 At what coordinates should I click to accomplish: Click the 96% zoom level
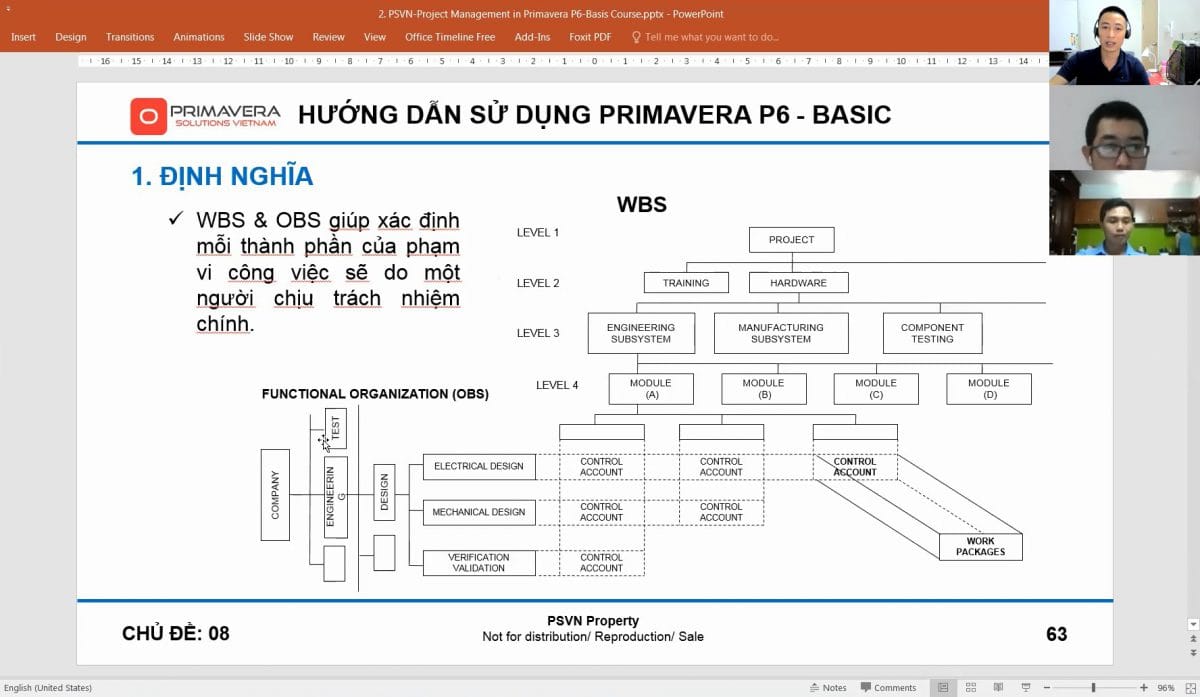[1166, 688]
